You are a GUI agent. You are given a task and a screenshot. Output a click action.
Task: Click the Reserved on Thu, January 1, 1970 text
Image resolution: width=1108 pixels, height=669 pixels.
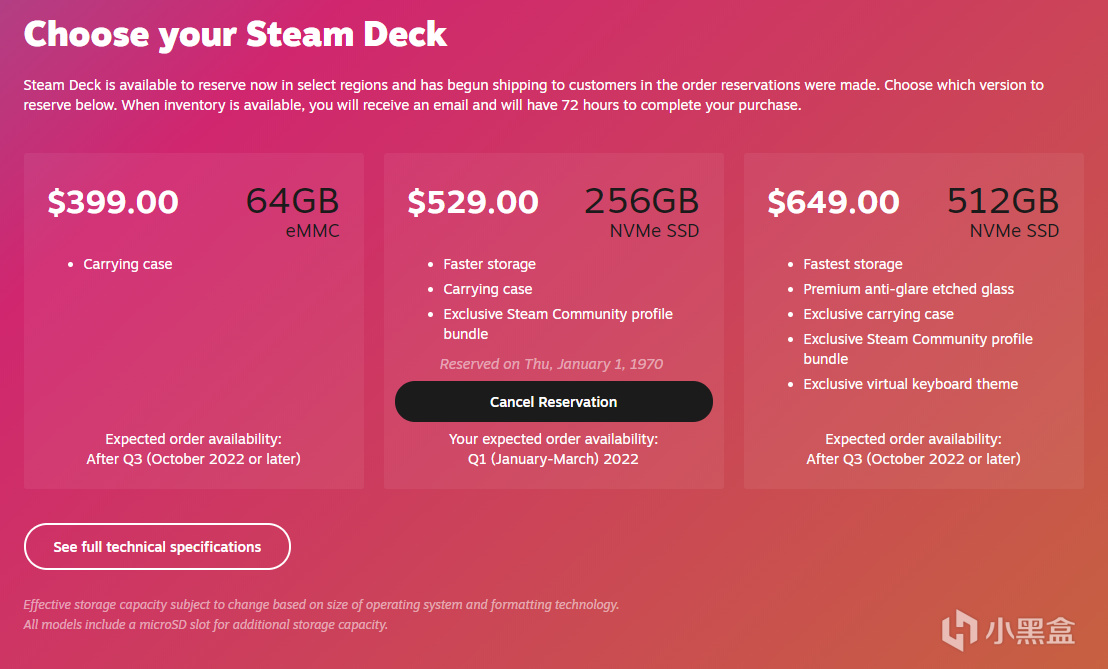pos(551,364)
